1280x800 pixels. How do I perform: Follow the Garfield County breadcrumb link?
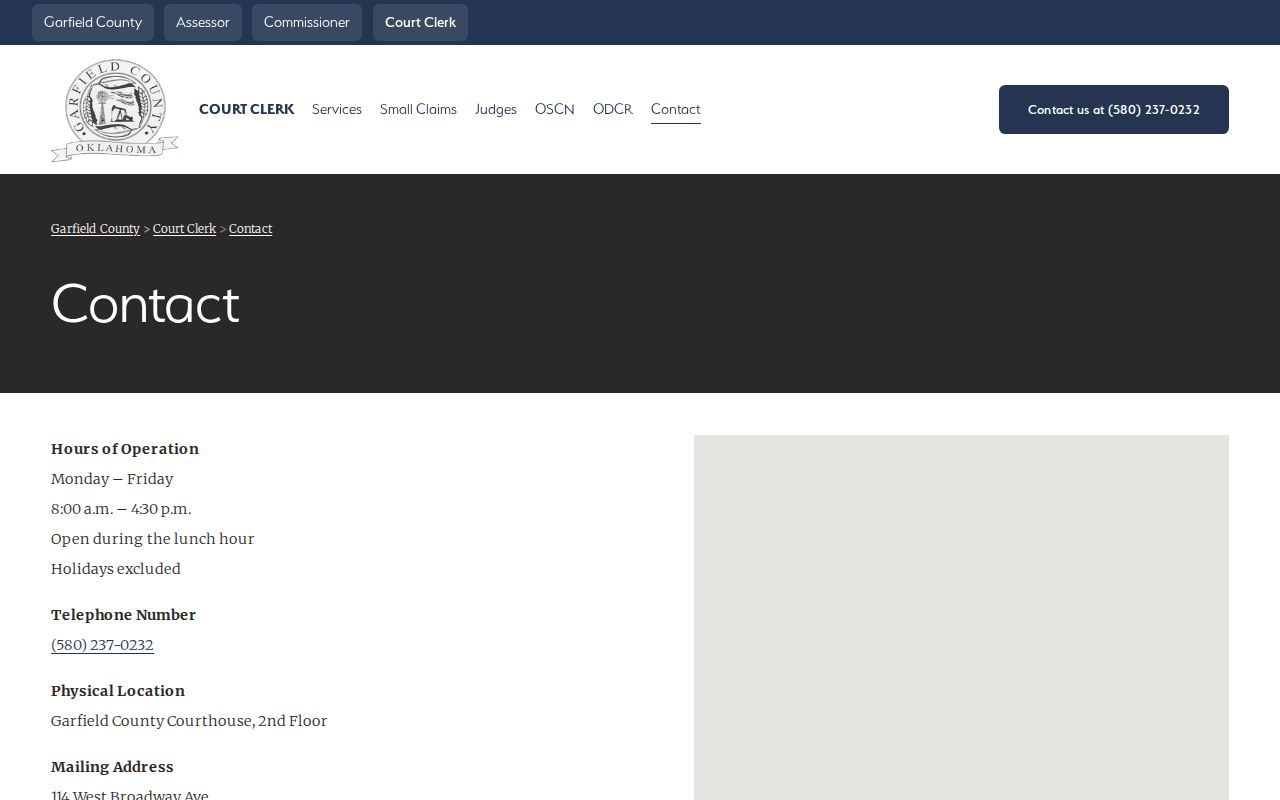tap(95, 229)
